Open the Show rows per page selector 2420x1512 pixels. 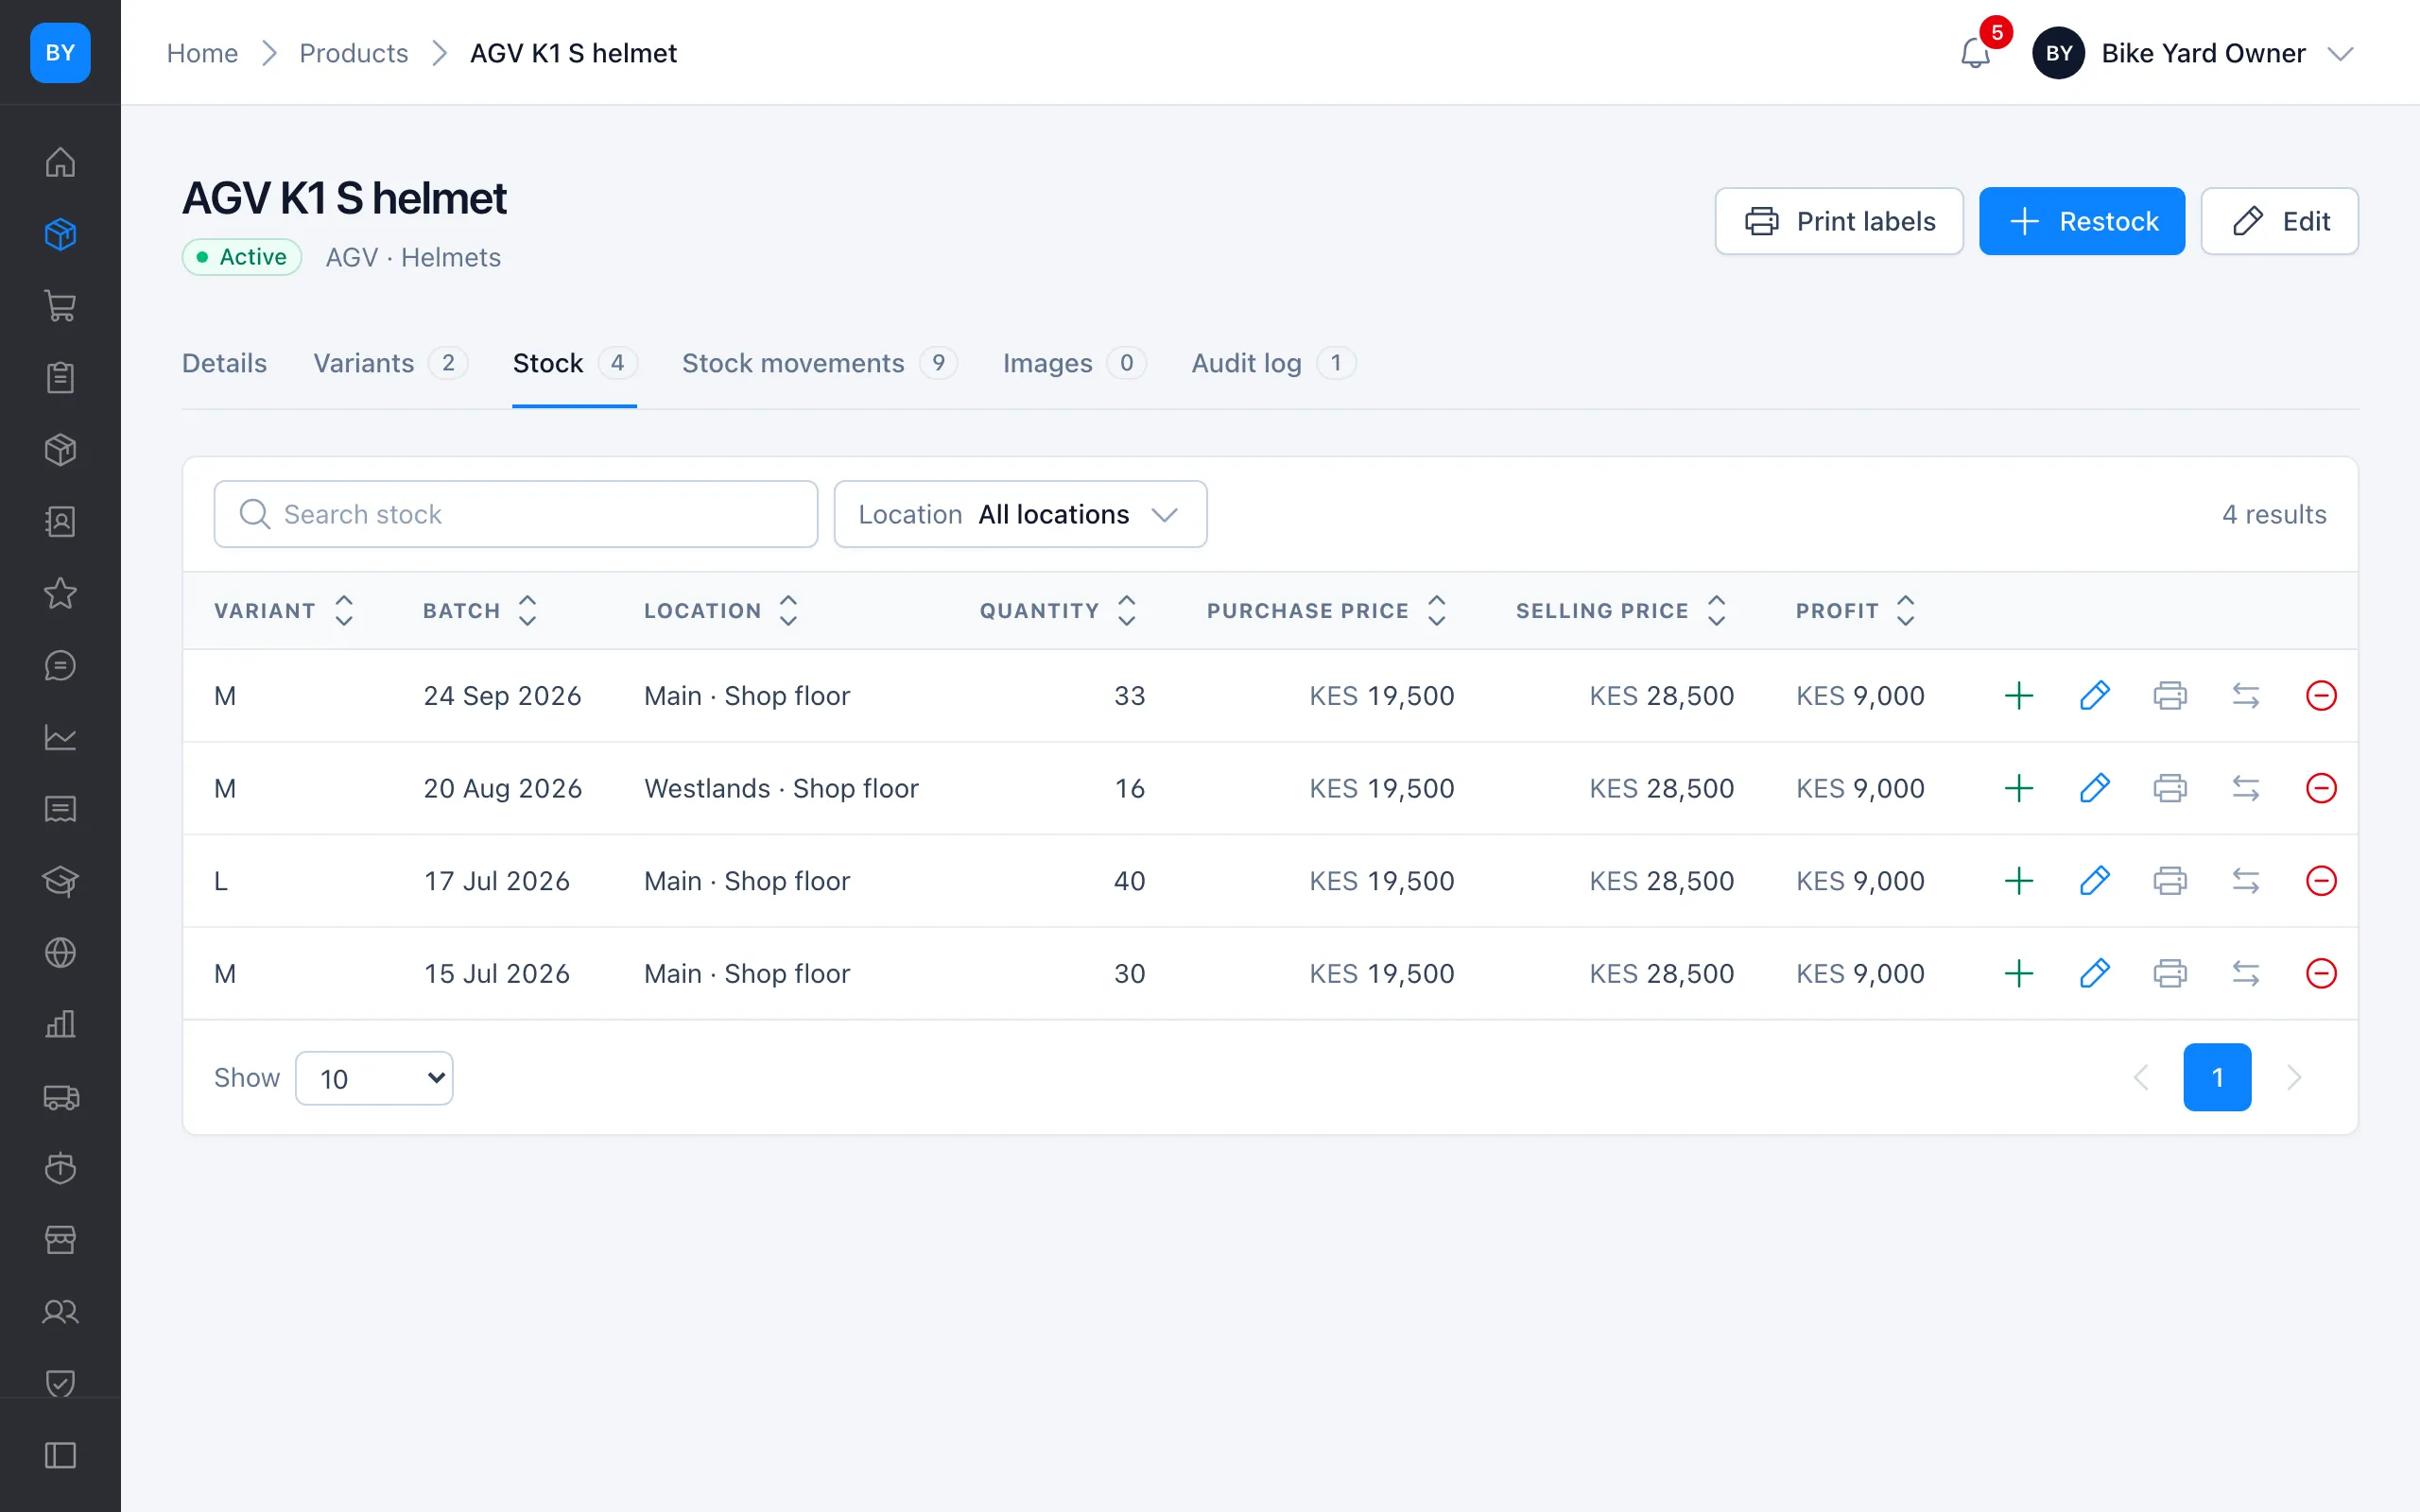[x=374, y=1078]
